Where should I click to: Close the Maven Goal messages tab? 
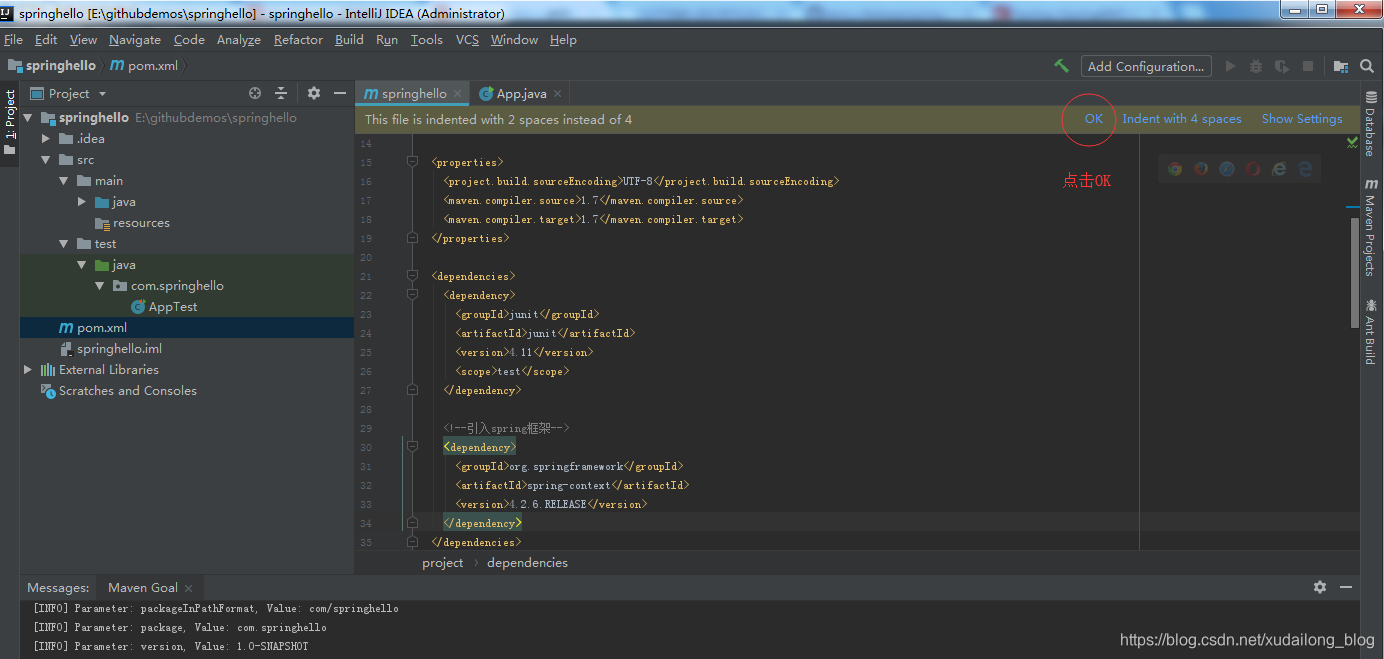coord(188,588)
